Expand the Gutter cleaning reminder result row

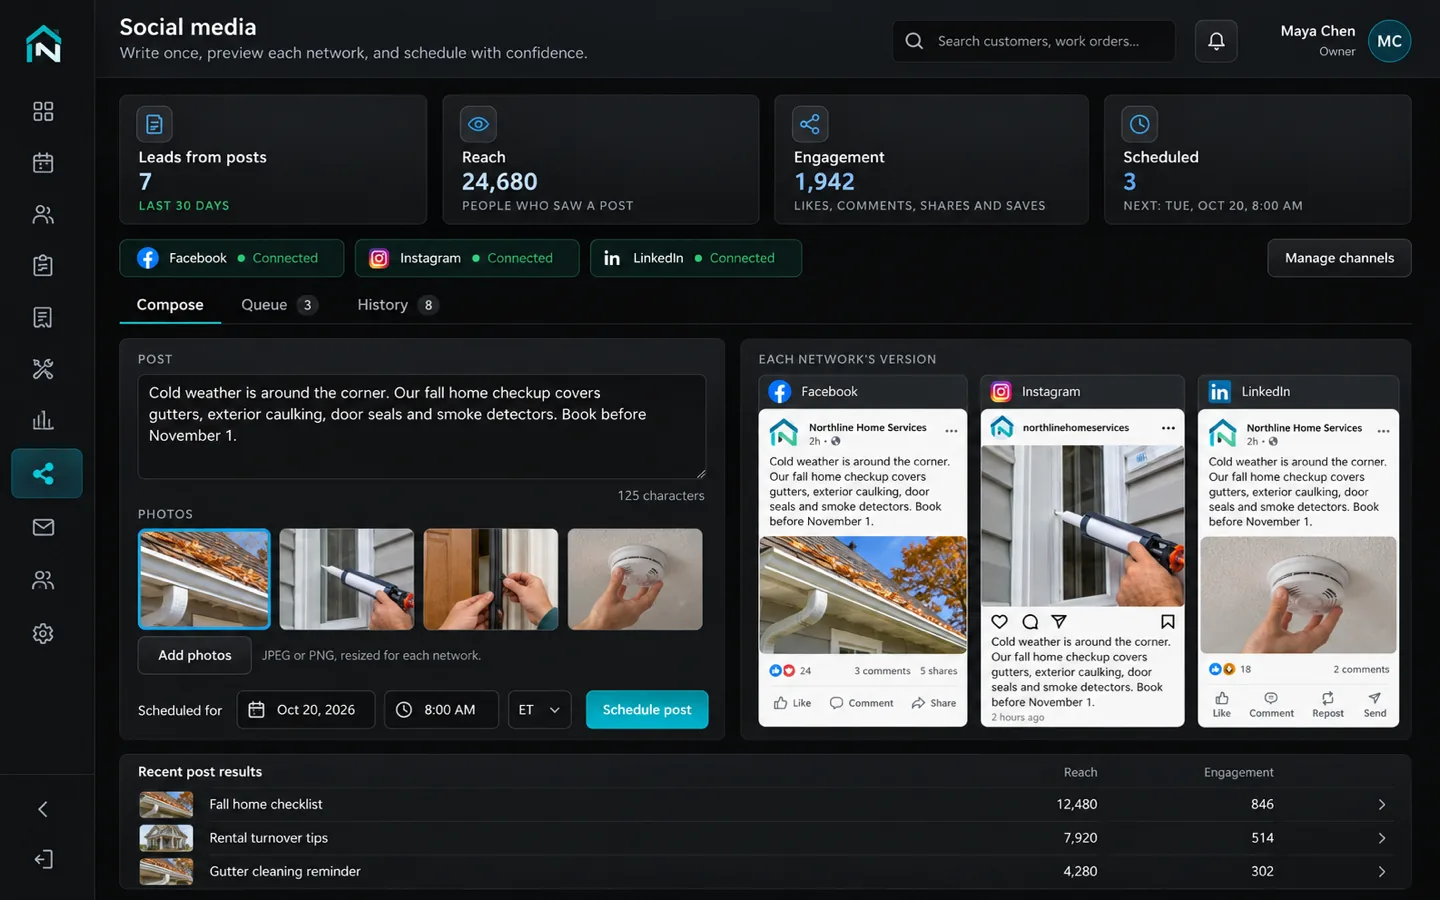pos(765,871)
